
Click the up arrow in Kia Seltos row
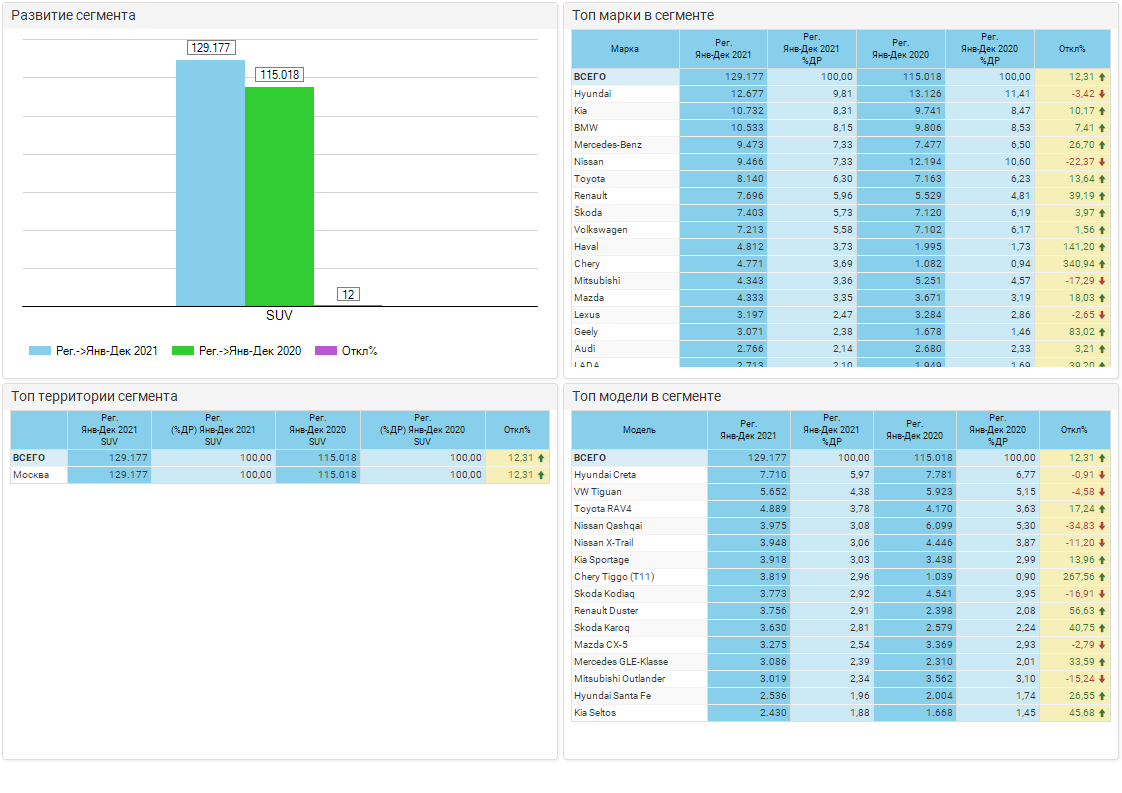tap(1102, 713)
